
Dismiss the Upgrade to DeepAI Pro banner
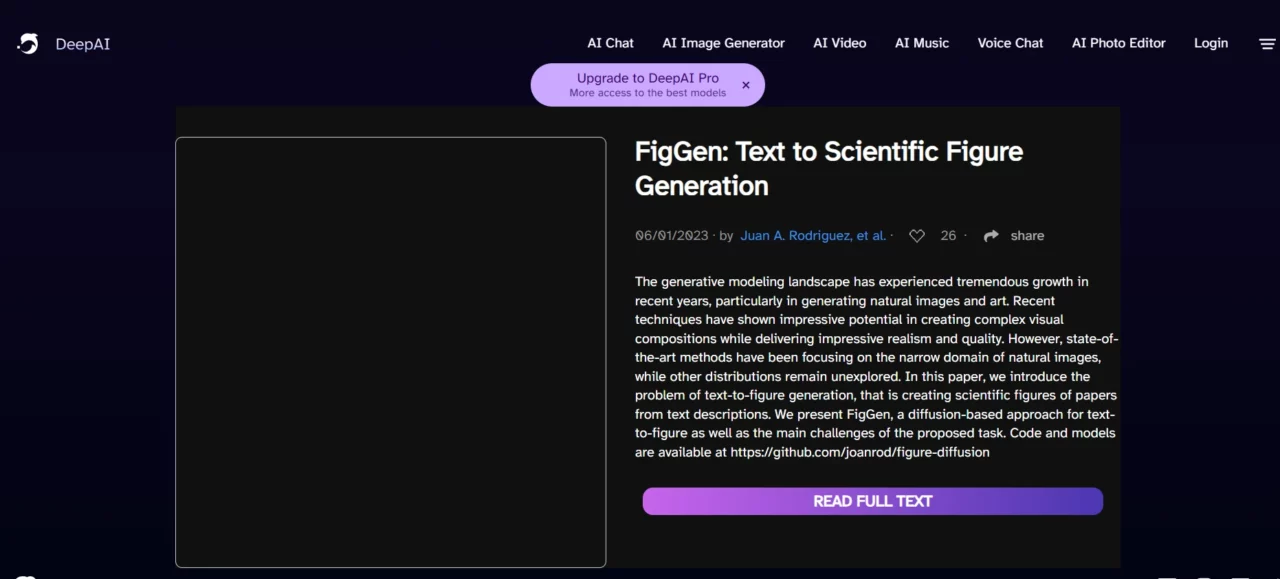coord(746,85)
